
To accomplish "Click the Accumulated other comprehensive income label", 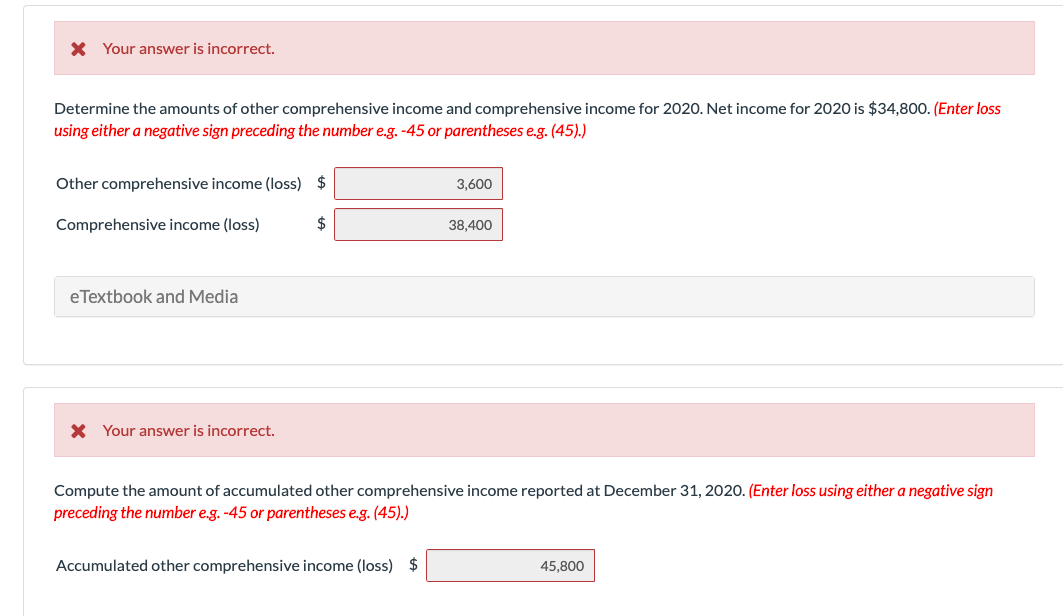I will [224, 565].
